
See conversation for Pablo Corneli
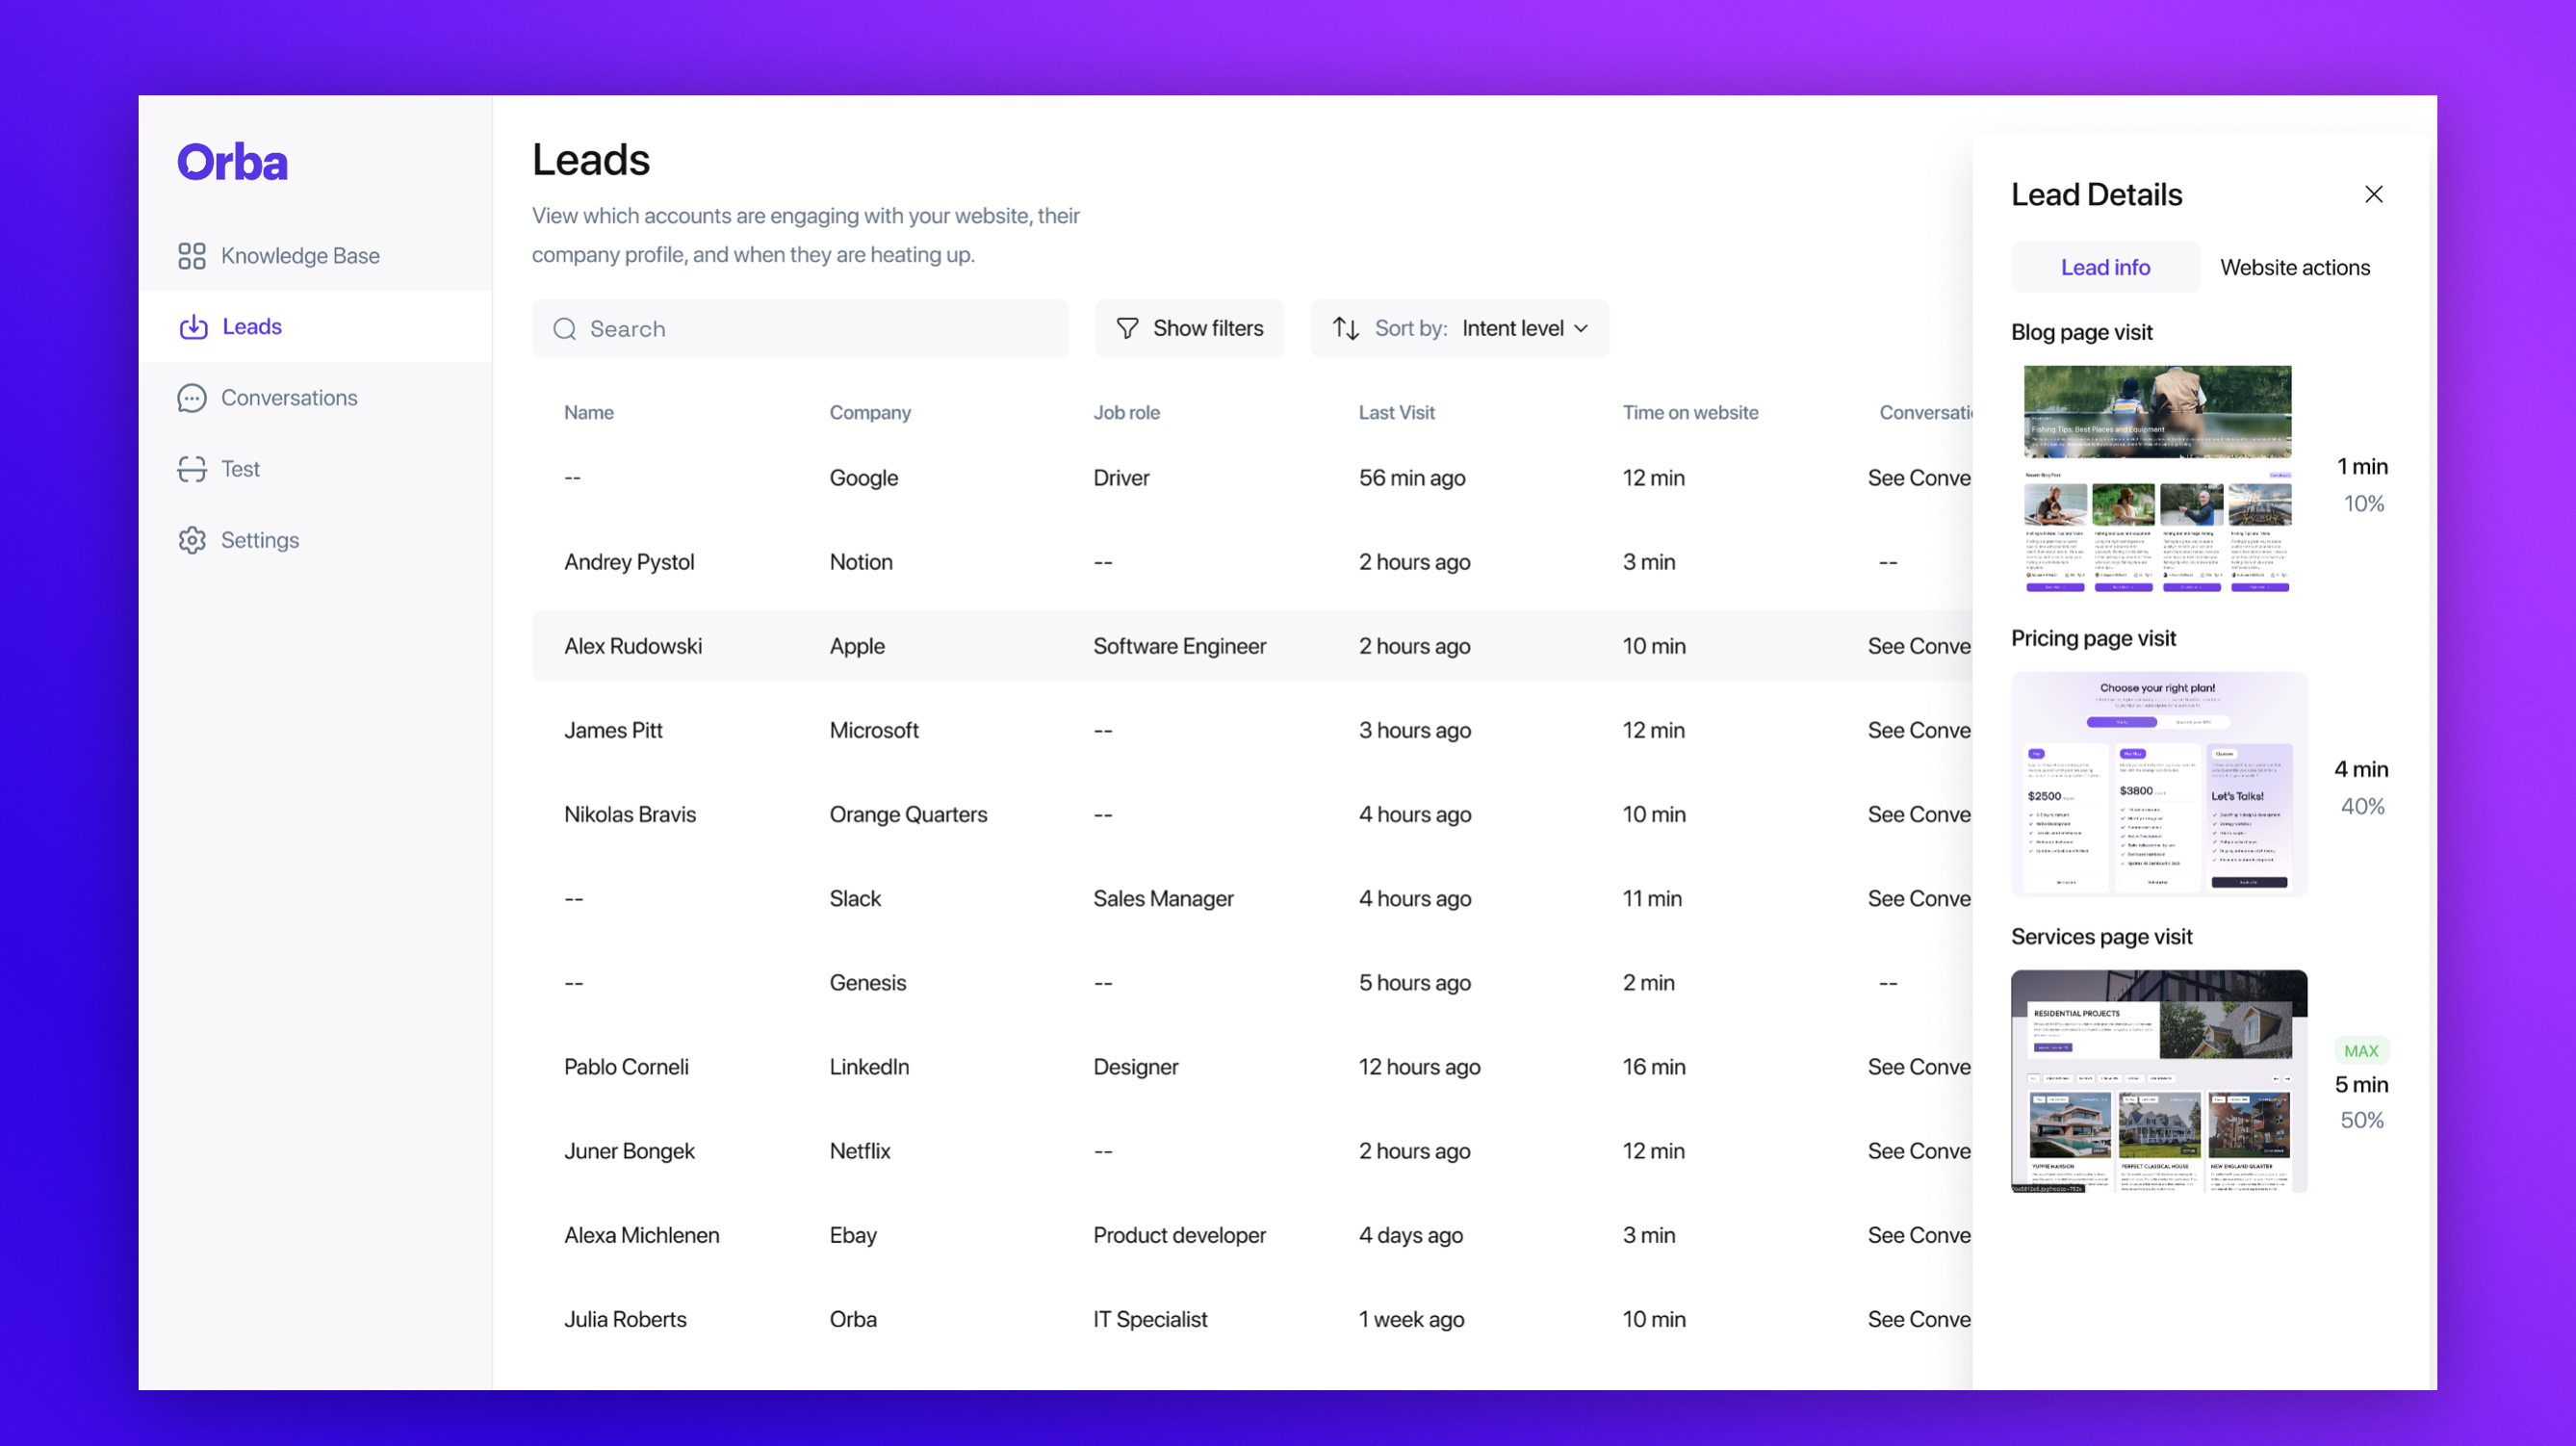(x=1919, y=1066)
